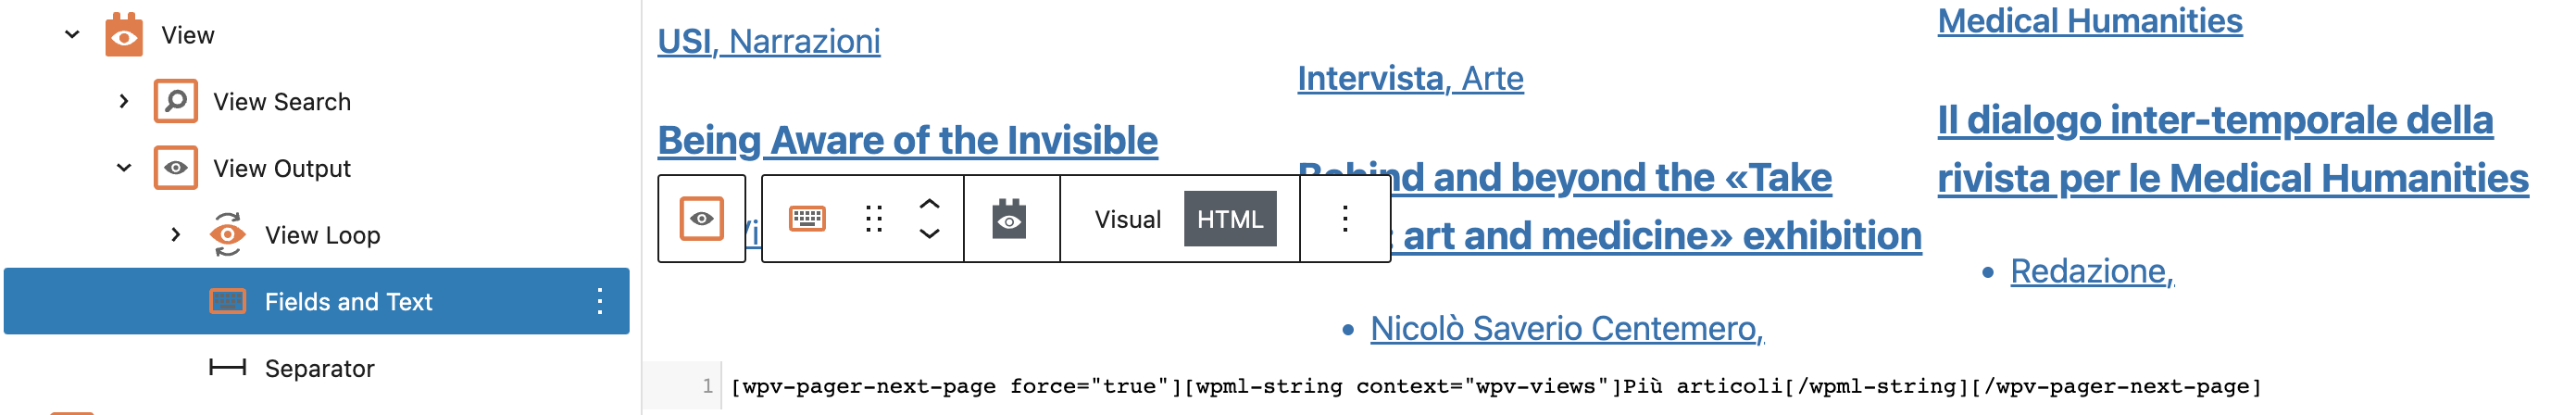Expand the View Search tree item
The image size is (2576, 415).
tap(124, 101)
